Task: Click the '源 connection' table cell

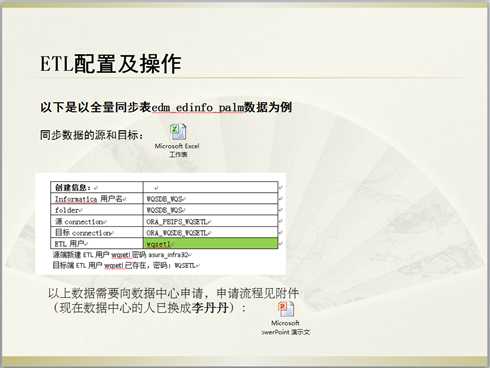Action: [x=97, y=221]
